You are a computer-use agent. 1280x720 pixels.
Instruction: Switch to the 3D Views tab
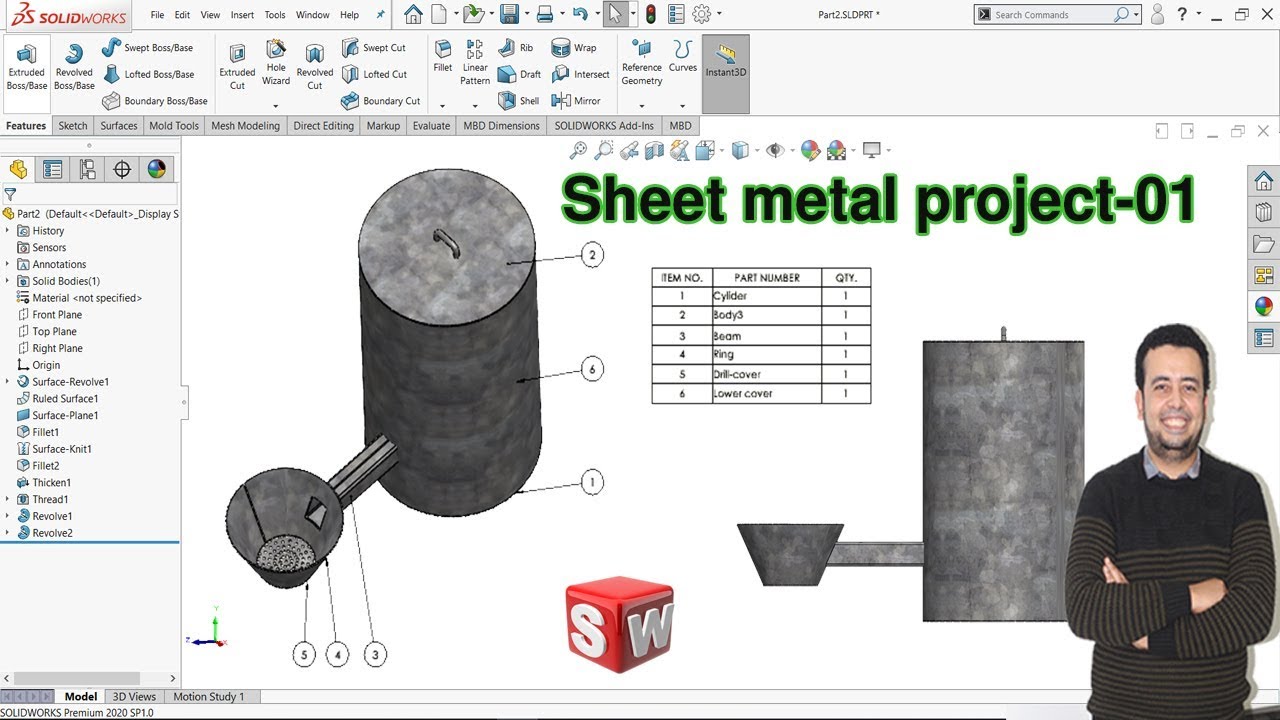click(x=134, y=697)
